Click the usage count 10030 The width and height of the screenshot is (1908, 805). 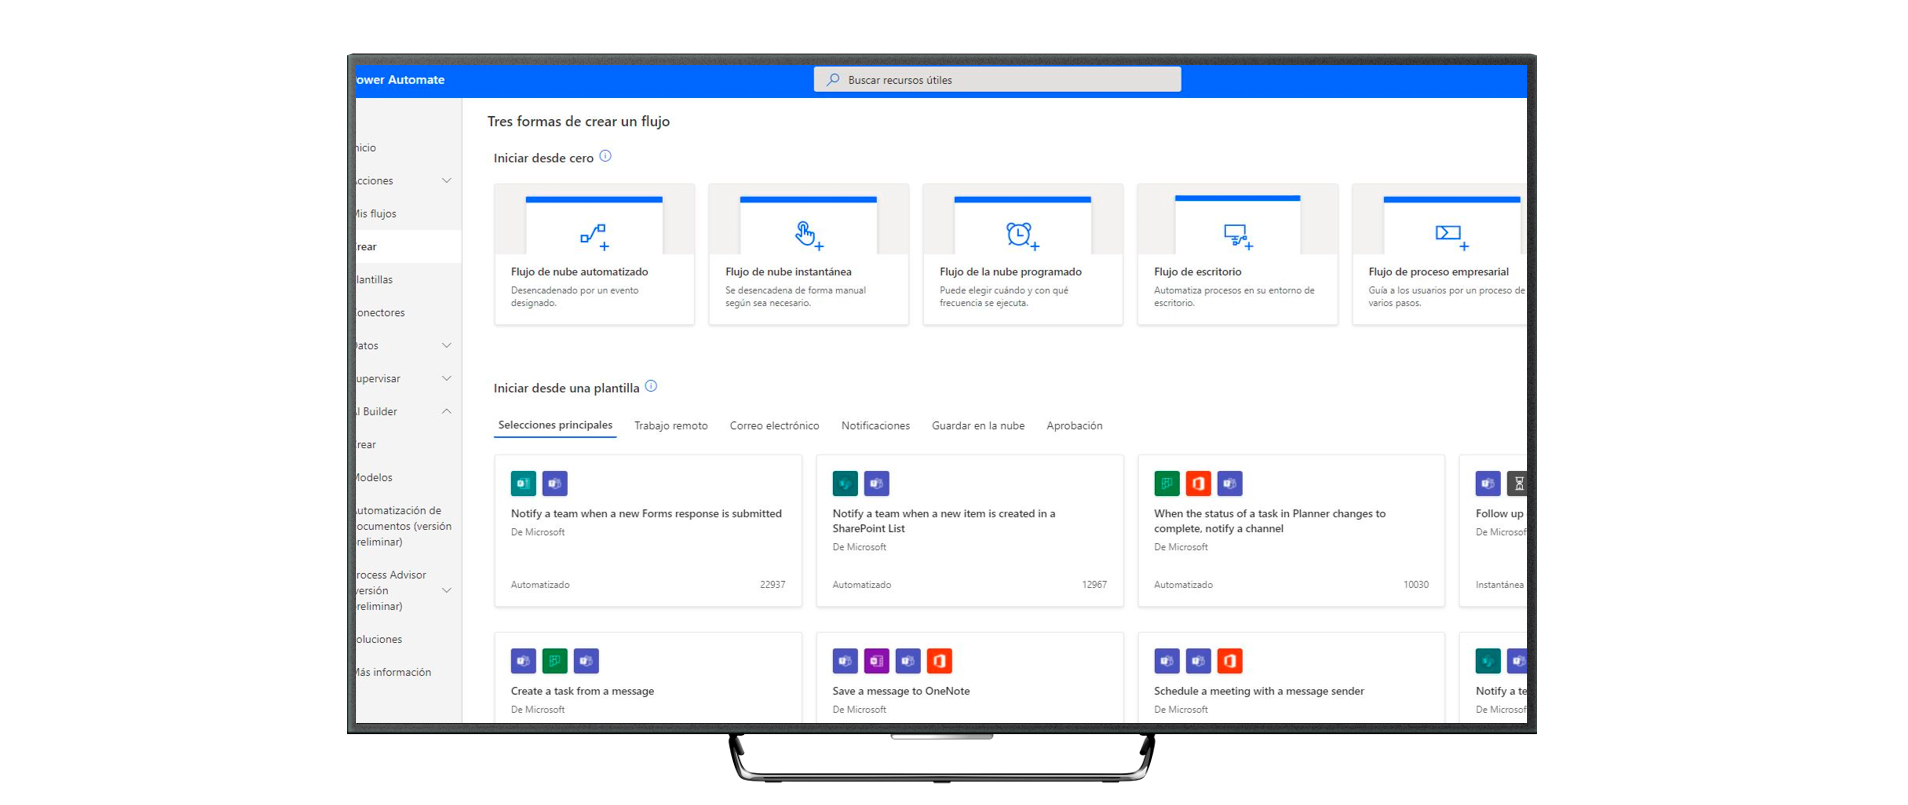(x=1416, y=585)
